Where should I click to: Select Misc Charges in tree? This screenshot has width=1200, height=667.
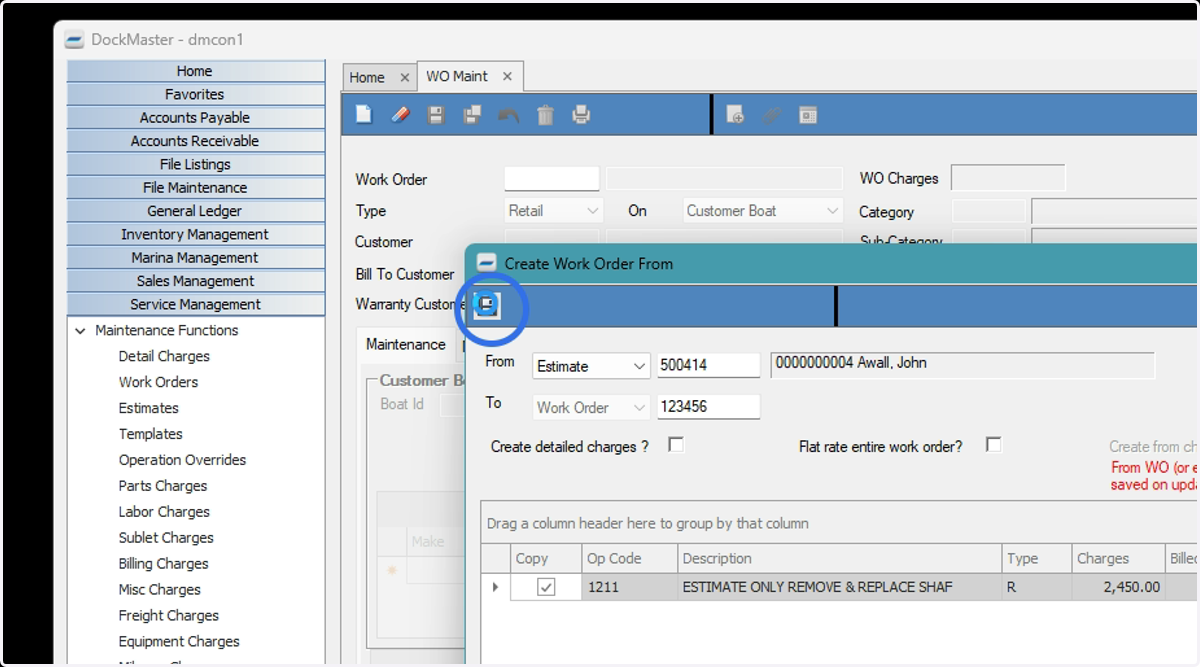[x=159, y=590]
